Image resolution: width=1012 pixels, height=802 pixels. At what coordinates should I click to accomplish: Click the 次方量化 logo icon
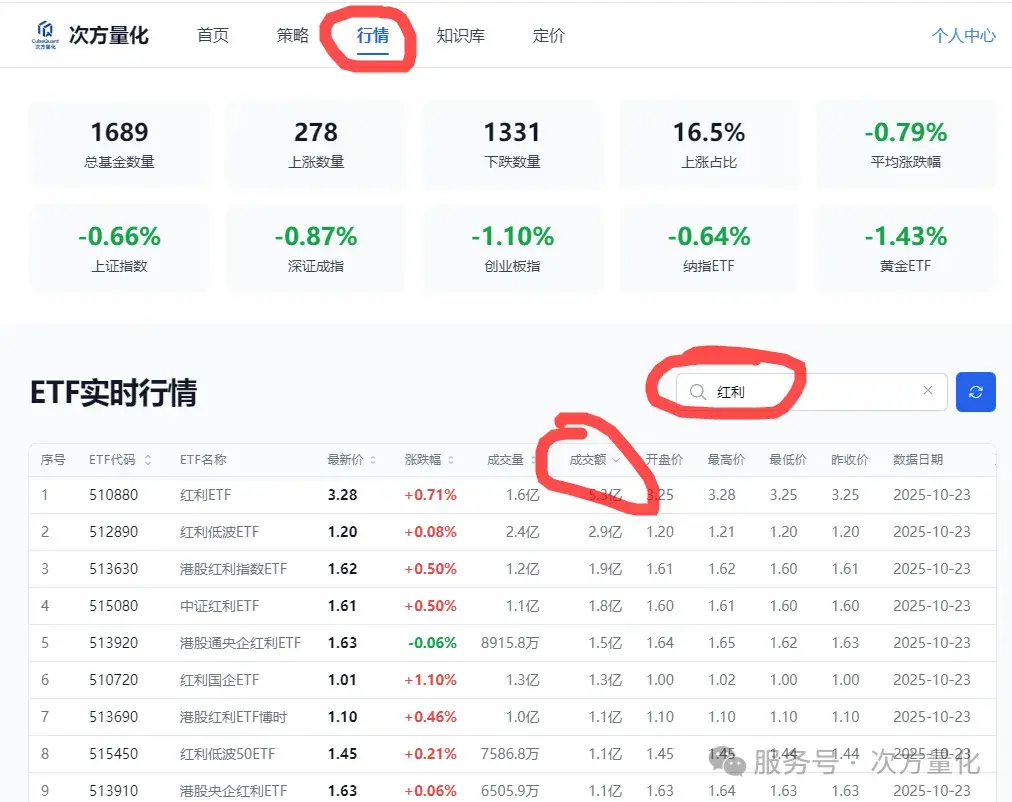(45, 34)
